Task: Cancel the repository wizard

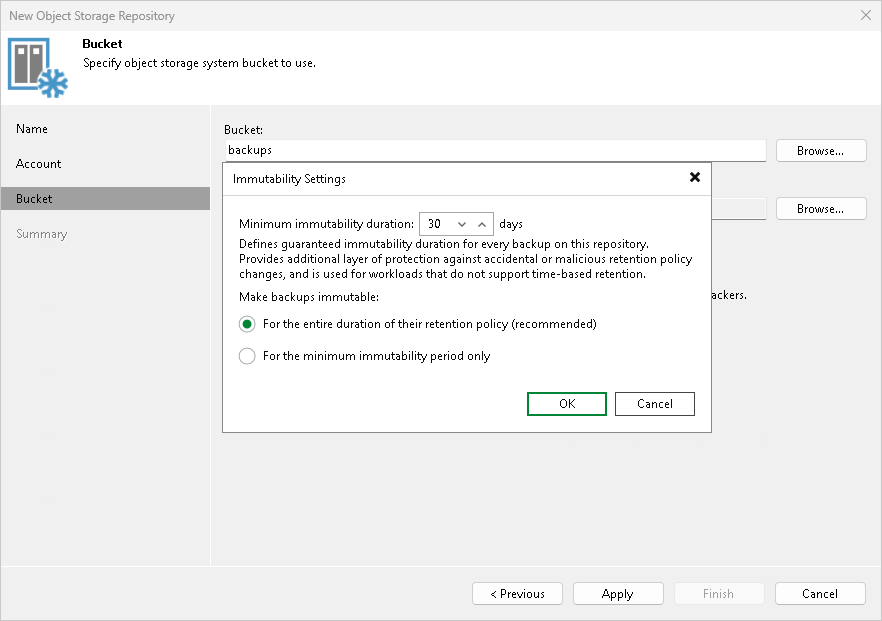Action: 820,593
